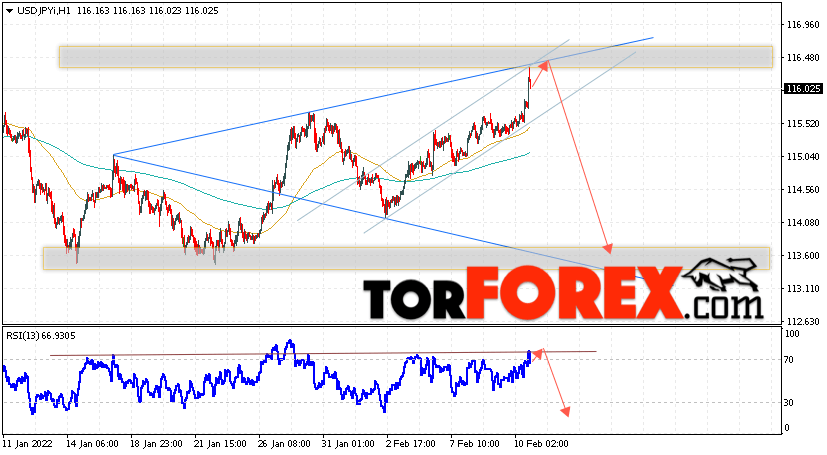
Task: Select the USDJPYi,H1 symbol label
Action: (x=45, y=11)
